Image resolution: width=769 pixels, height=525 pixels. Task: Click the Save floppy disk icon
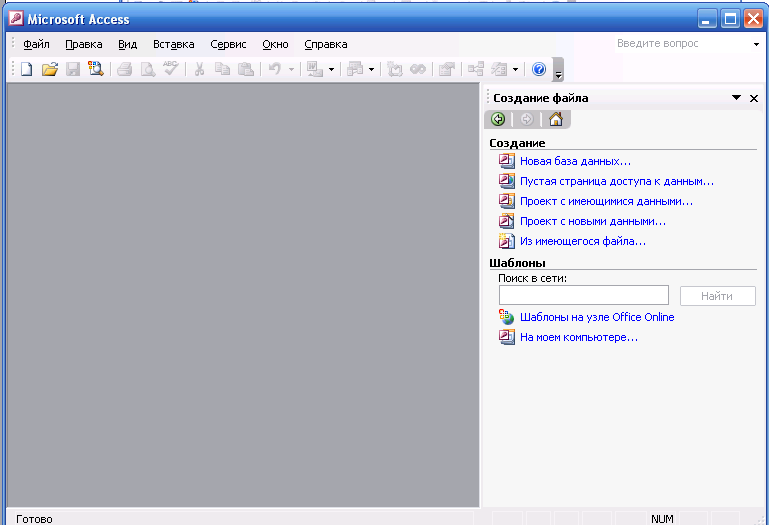point(73,69)
